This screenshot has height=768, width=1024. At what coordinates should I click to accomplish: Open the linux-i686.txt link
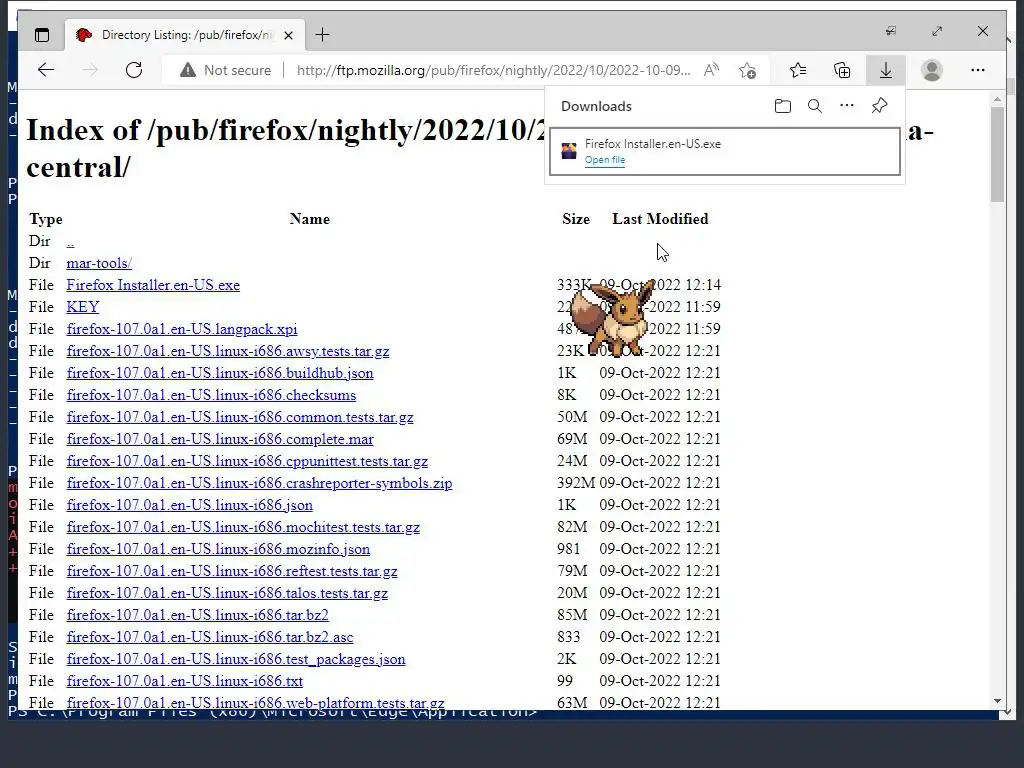(x=185, y=681)
